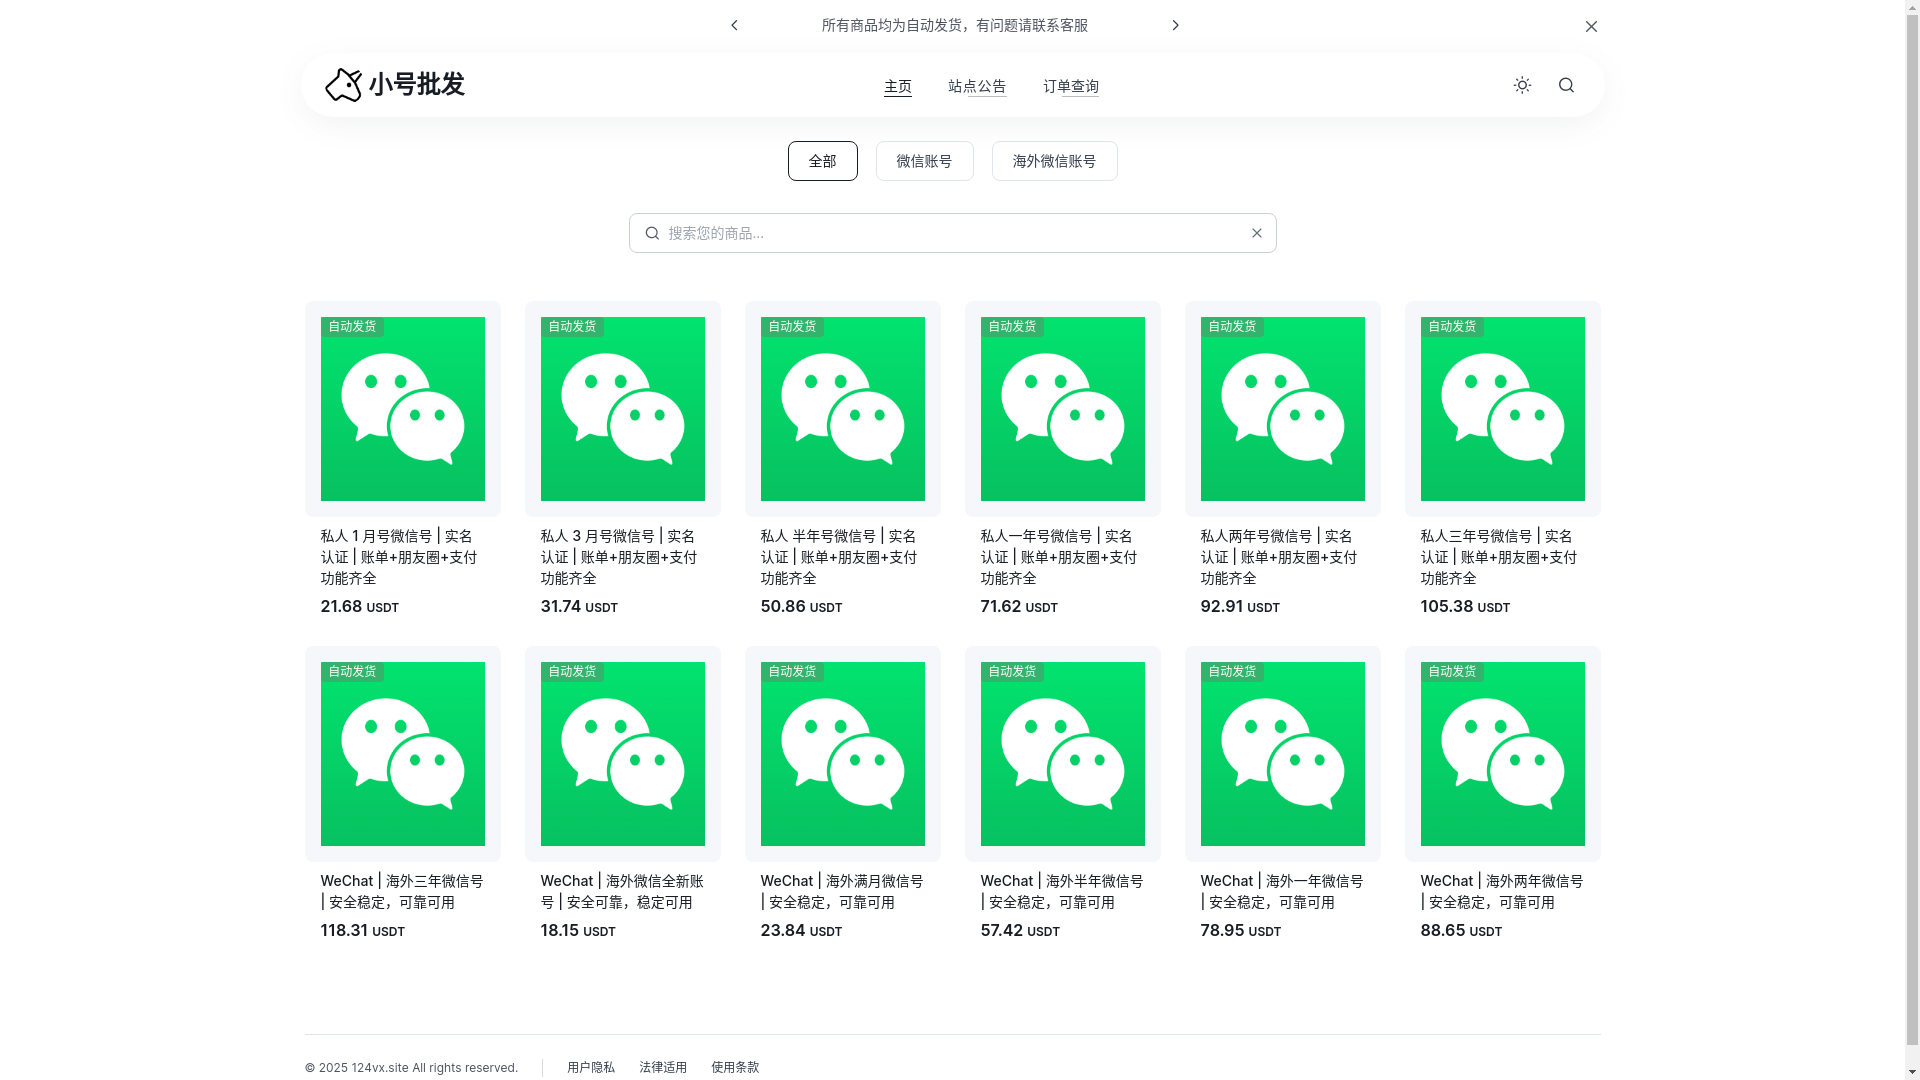Image resolution: width=1920 pixels, height=1080 pixels.
Task: Click the 50.86 USDT price
Action: (801, 607)
